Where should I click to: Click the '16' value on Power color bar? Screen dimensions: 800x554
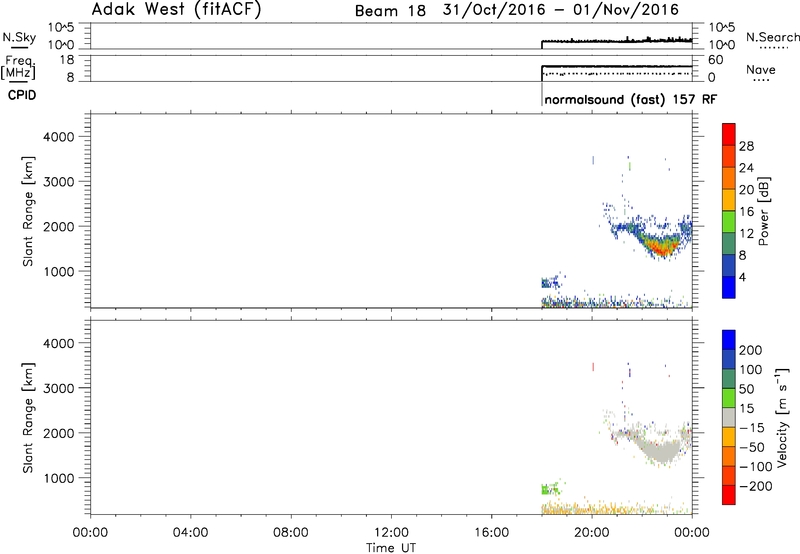tap(746, 212)
